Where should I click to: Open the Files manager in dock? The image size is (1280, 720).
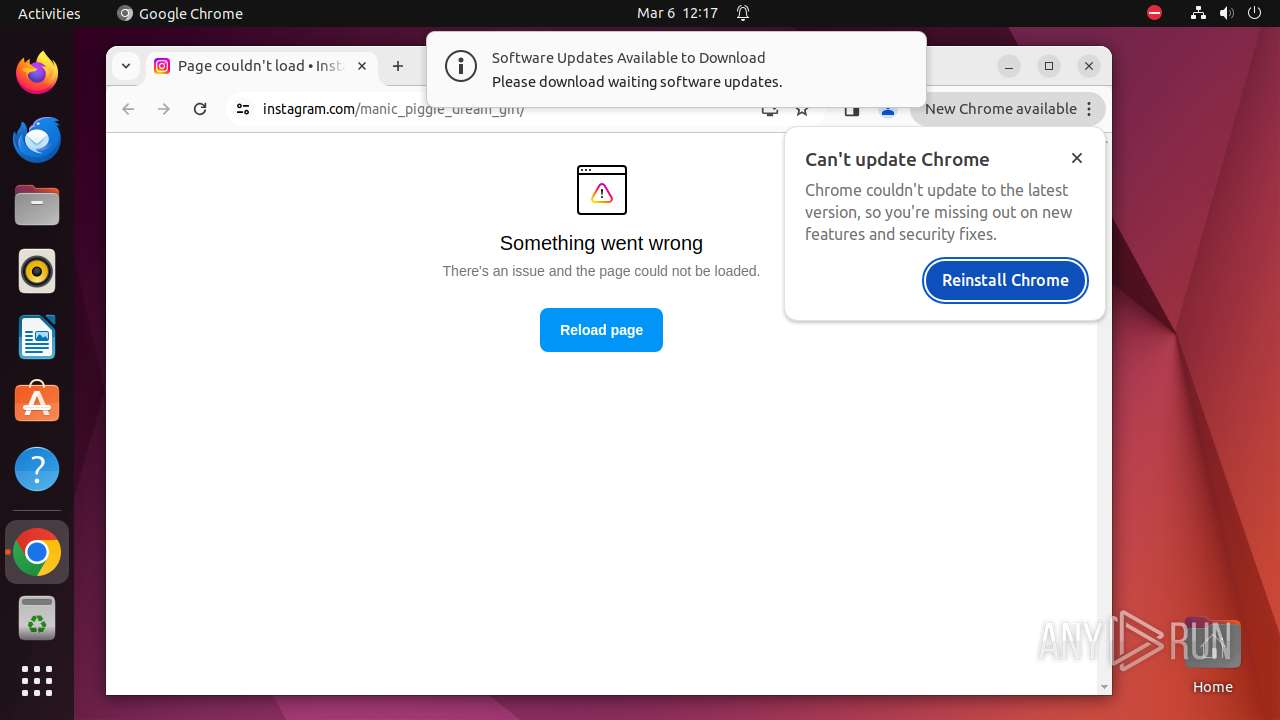tap(37, 205)
